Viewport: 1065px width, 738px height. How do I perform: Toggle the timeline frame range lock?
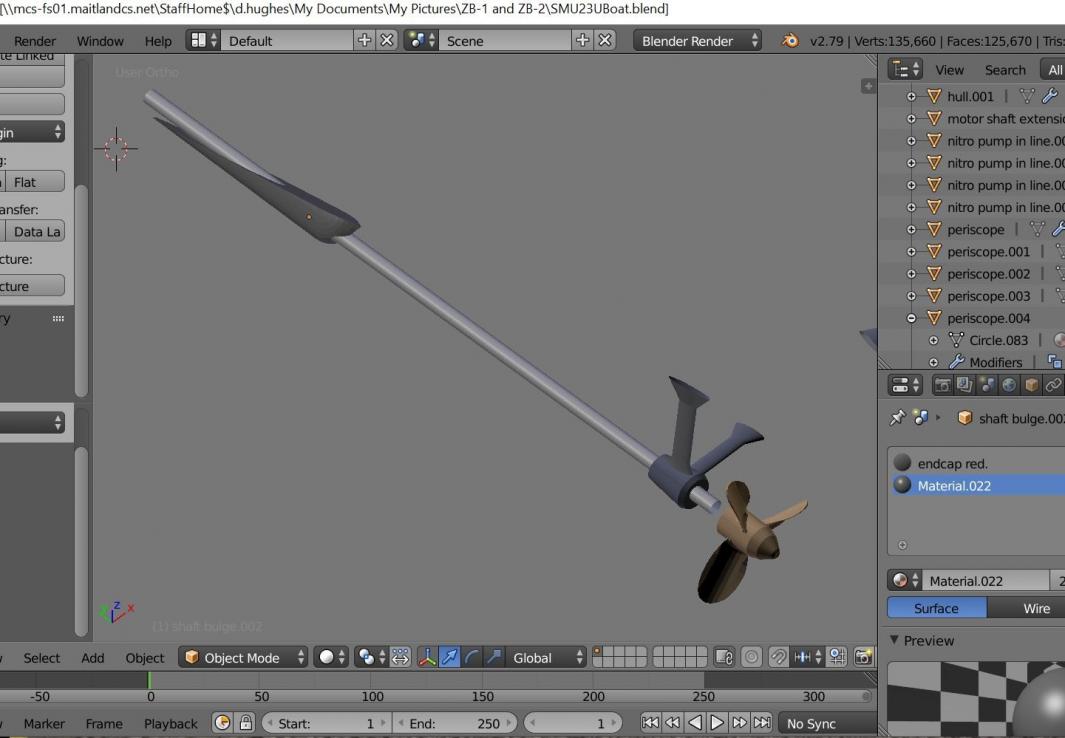(245, 723)
